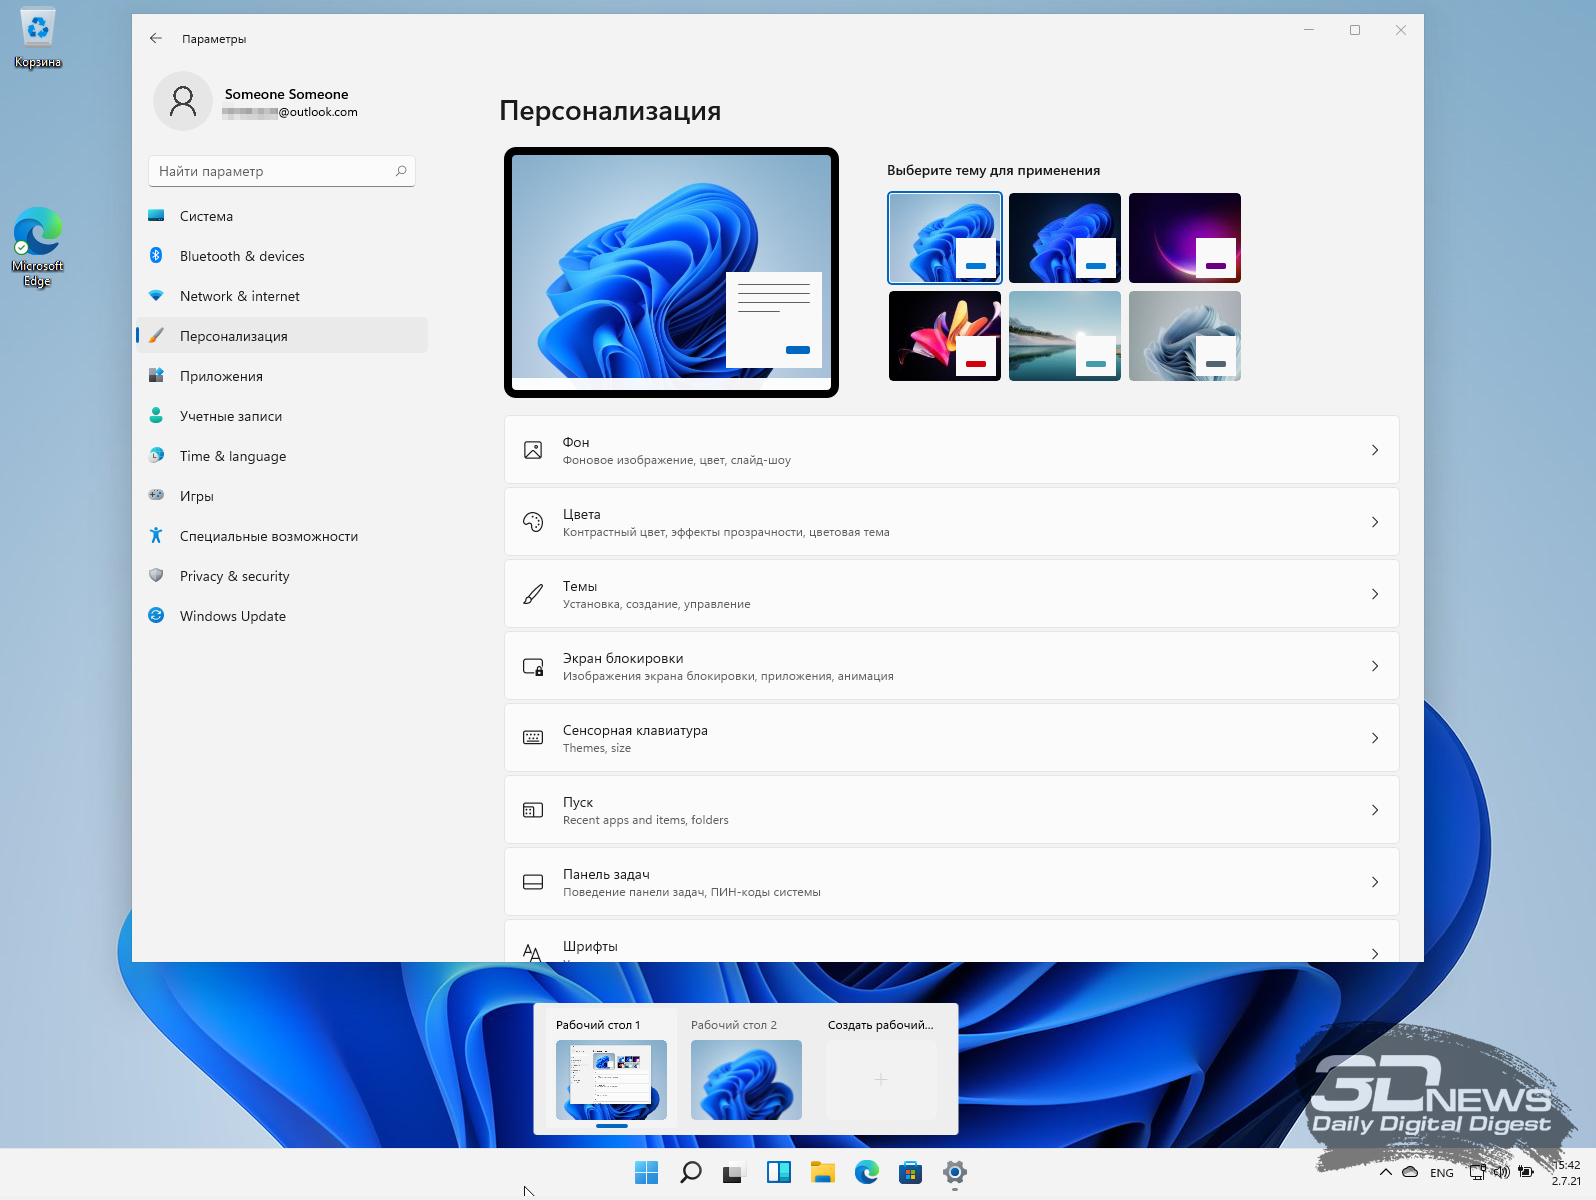Click the OneDrive cloud tray icon
Screen dimensions: 1596x1200
pyautogui.click(x=1410, y=1172)
